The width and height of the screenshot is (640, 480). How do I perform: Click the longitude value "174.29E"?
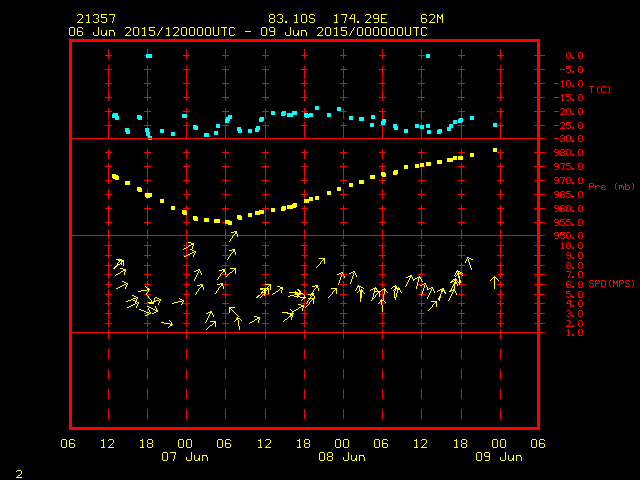click(x=360, y=19)
